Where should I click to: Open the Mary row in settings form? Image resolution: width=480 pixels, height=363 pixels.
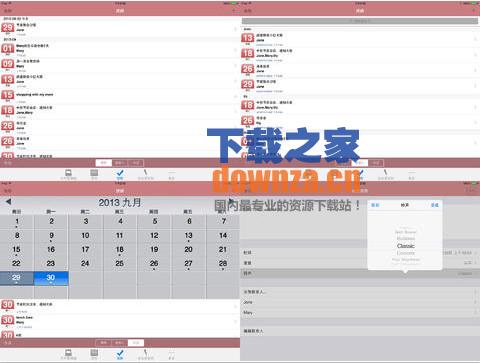click(x=360, y=313)
